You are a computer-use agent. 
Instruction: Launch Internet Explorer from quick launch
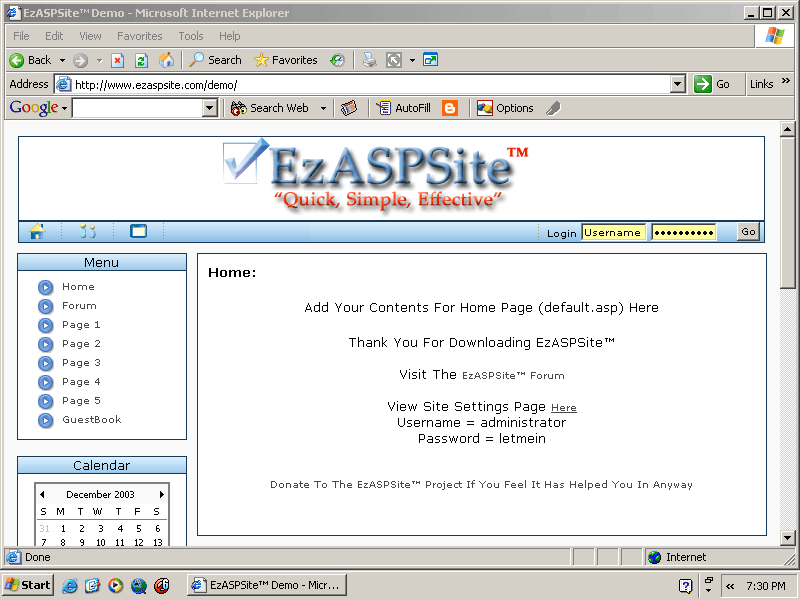click(x=69, y=586)
